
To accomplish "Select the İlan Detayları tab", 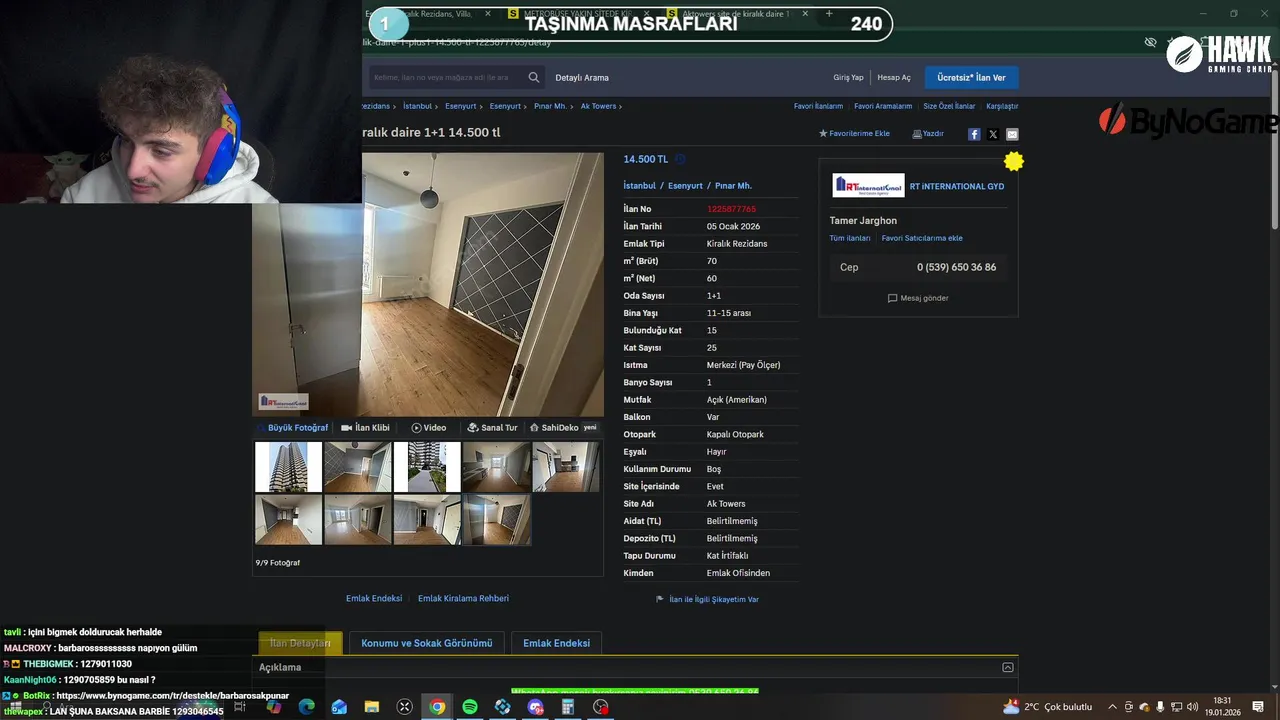I will (x=300, y=643).
